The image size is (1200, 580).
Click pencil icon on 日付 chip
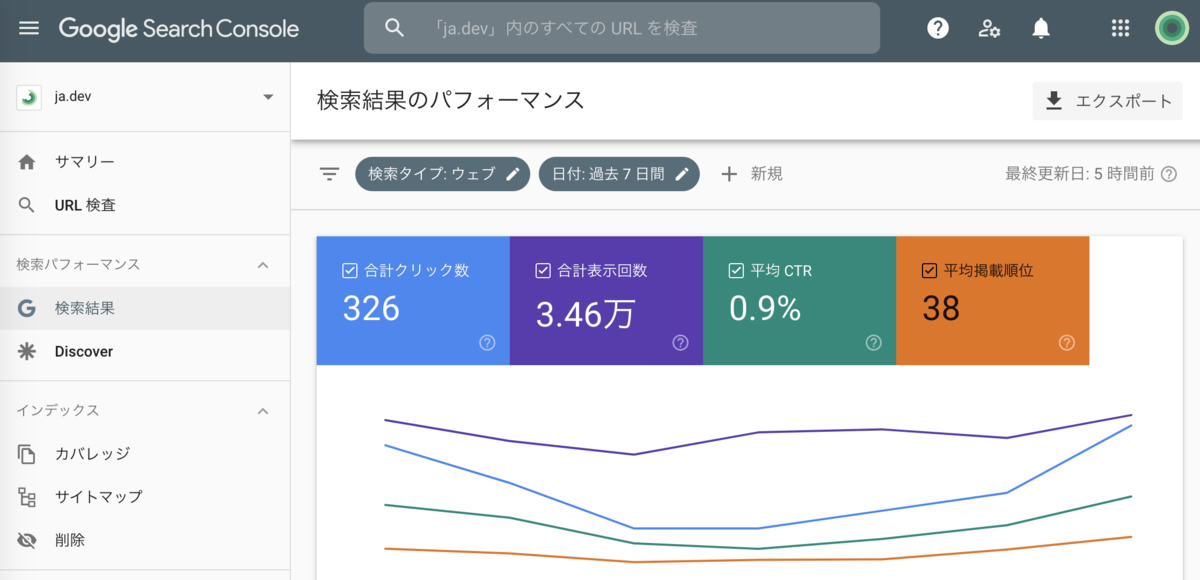point(682,174)
